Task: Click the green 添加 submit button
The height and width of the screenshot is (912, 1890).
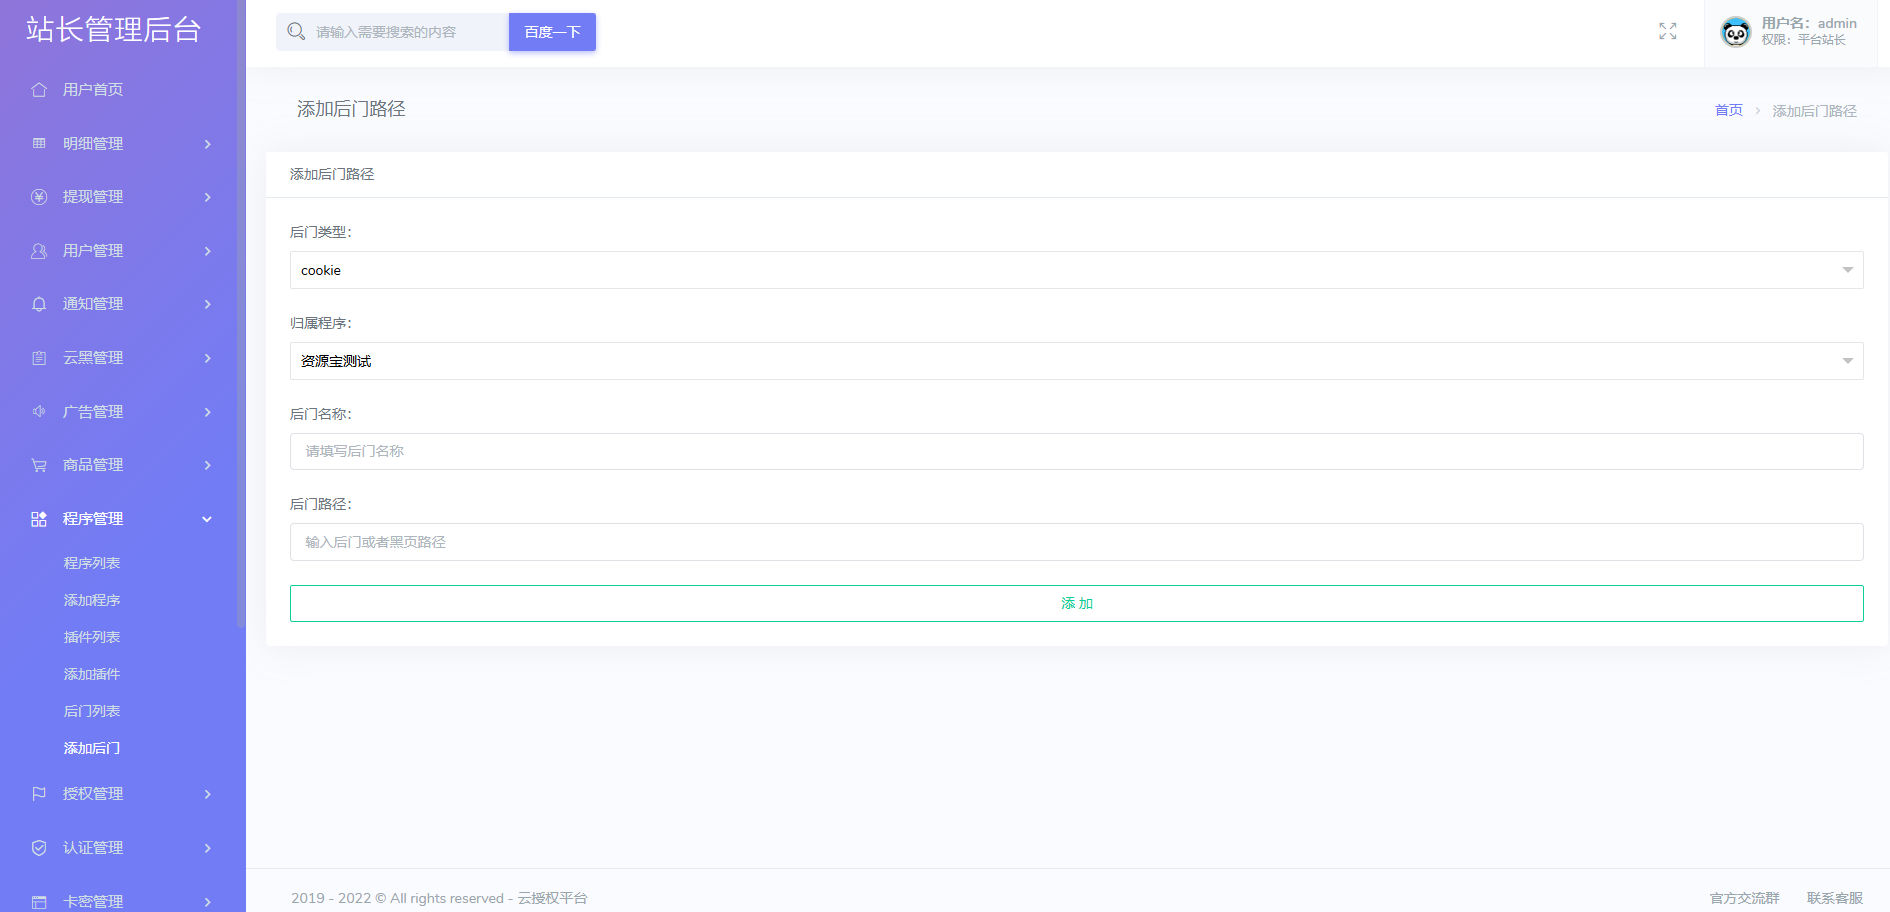Action: click(x=1076, y=603)
